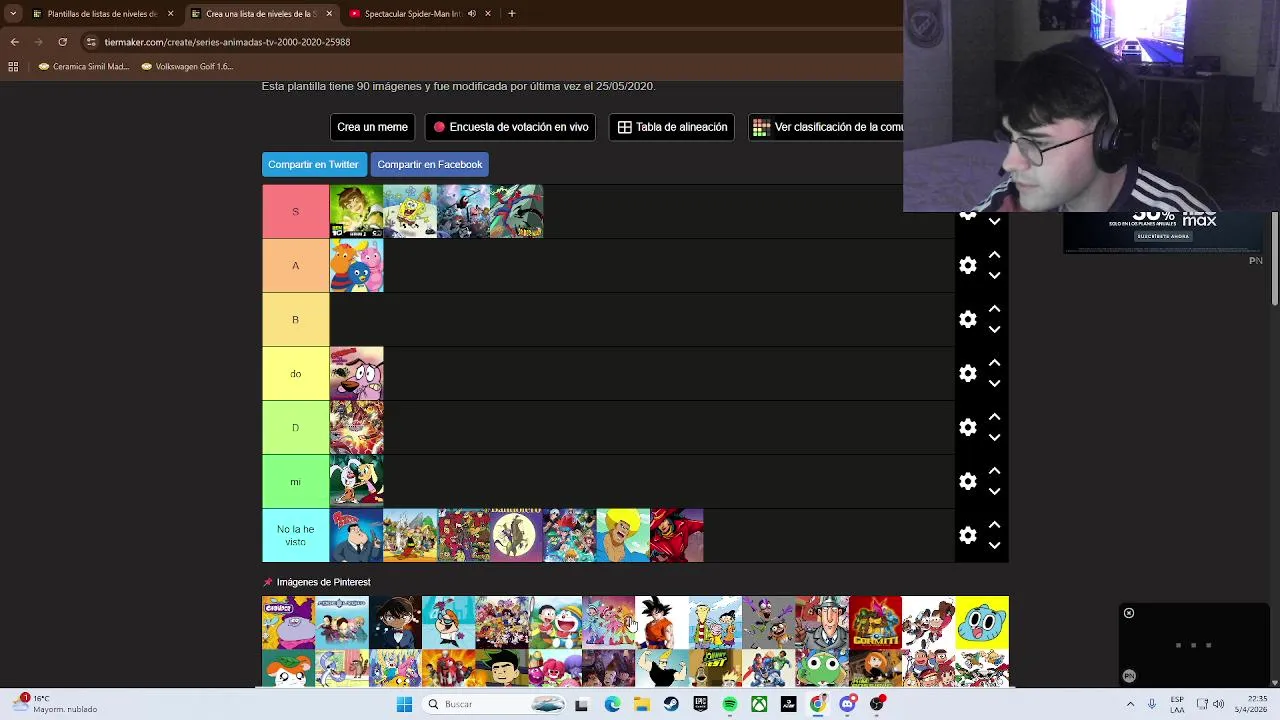
Task: Move 'No la he visto' row up
Action: tap(994, 525)
